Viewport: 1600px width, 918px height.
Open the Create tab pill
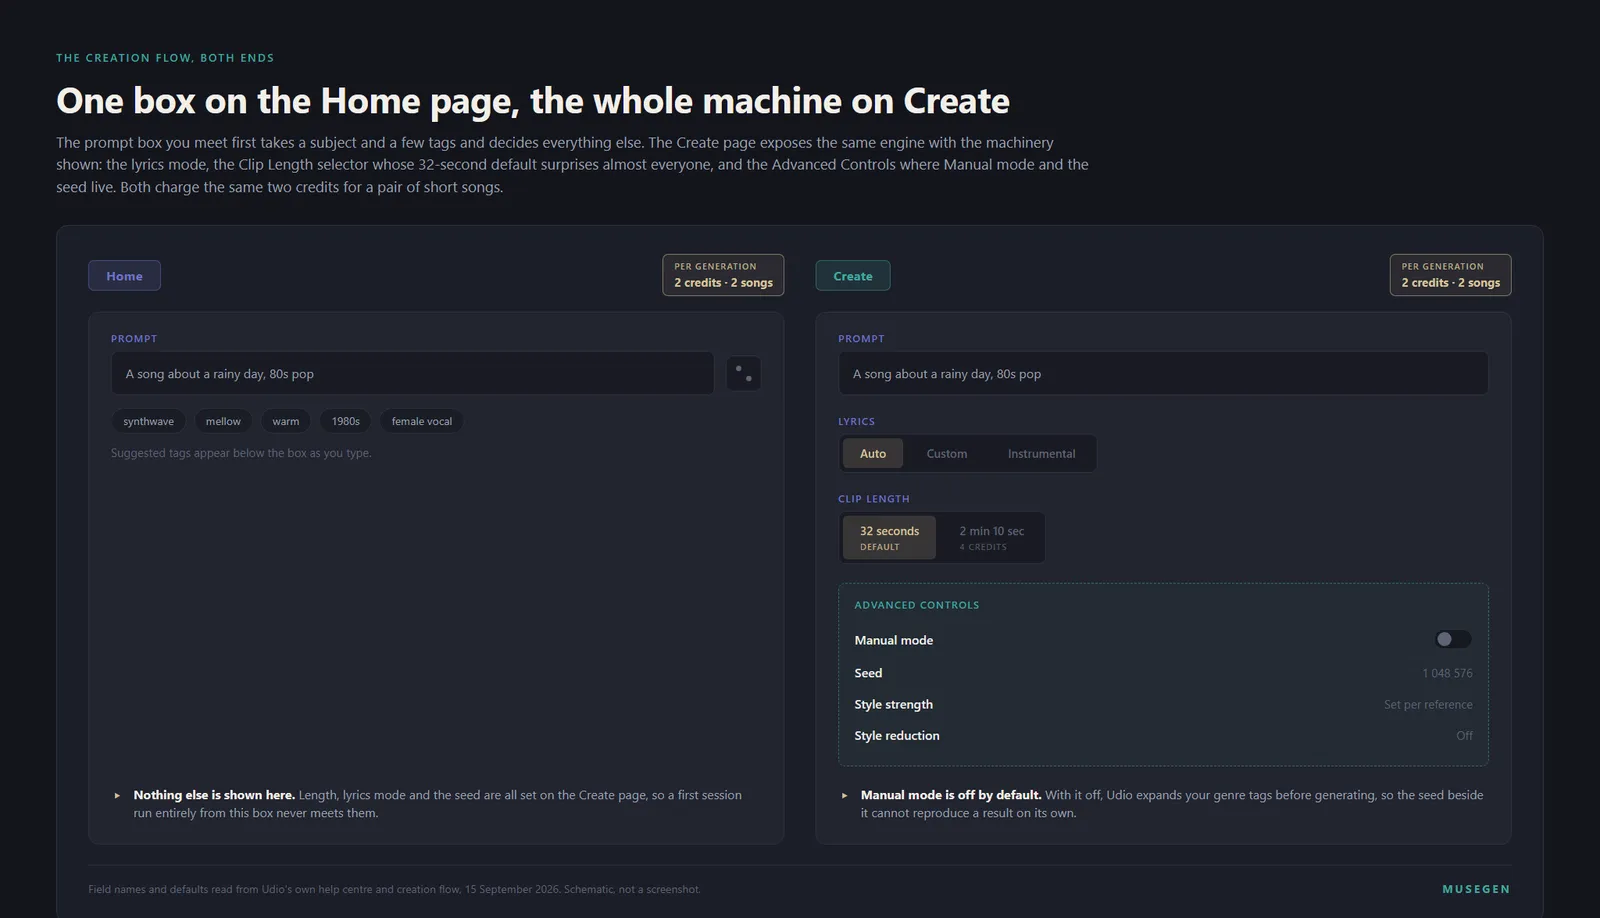[853, 276]
